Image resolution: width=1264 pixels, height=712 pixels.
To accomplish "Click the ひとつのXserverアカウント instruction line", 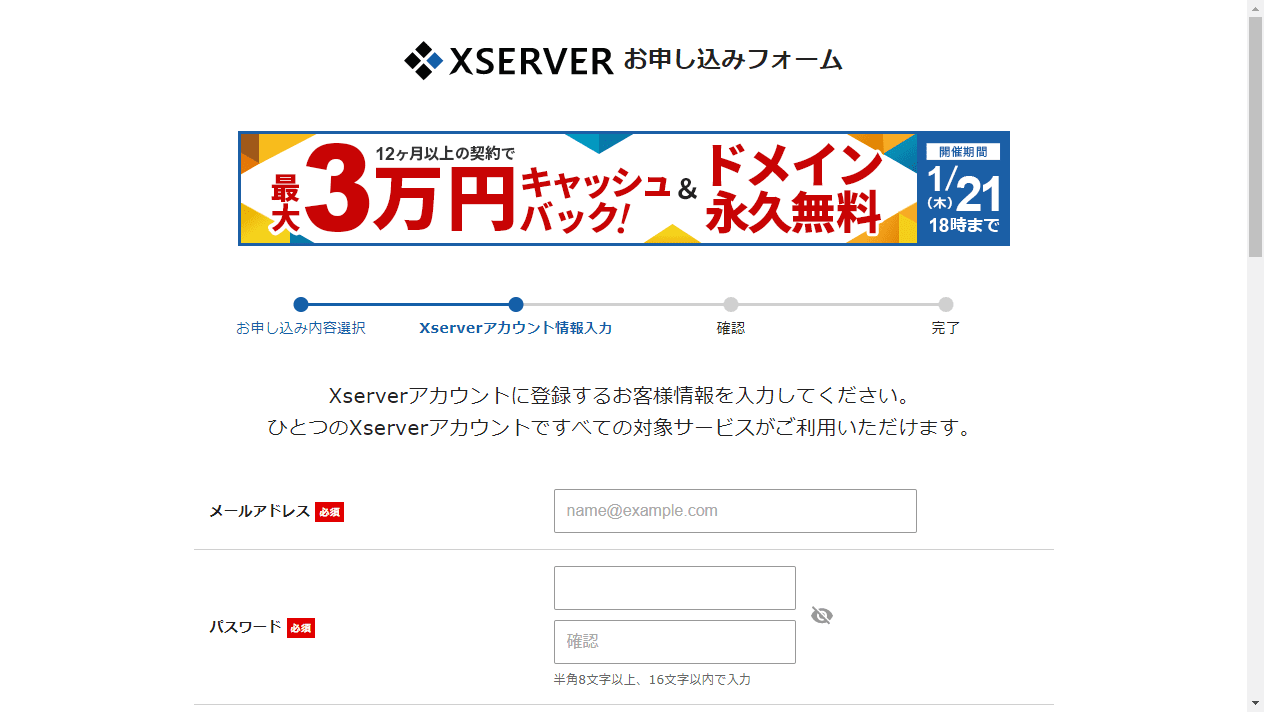I will click(x=620, y=428).
